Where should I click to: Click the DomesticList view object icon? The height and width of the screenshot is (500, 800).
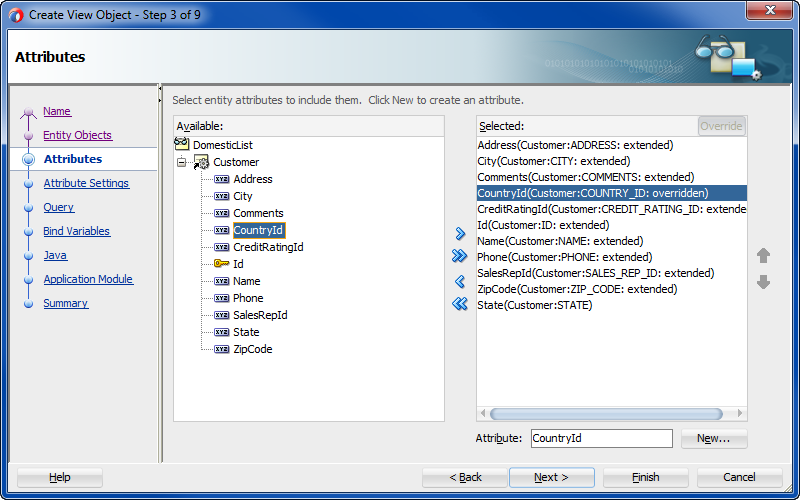[x=182, y=144]
